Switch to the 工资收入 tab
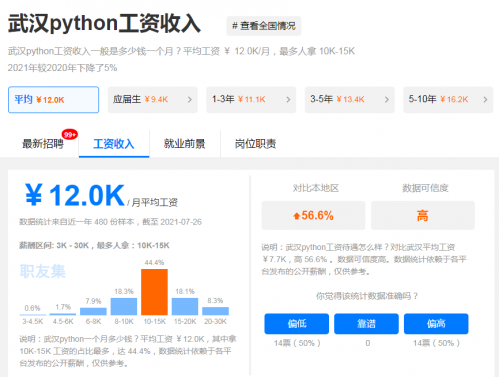 point(114,144)
